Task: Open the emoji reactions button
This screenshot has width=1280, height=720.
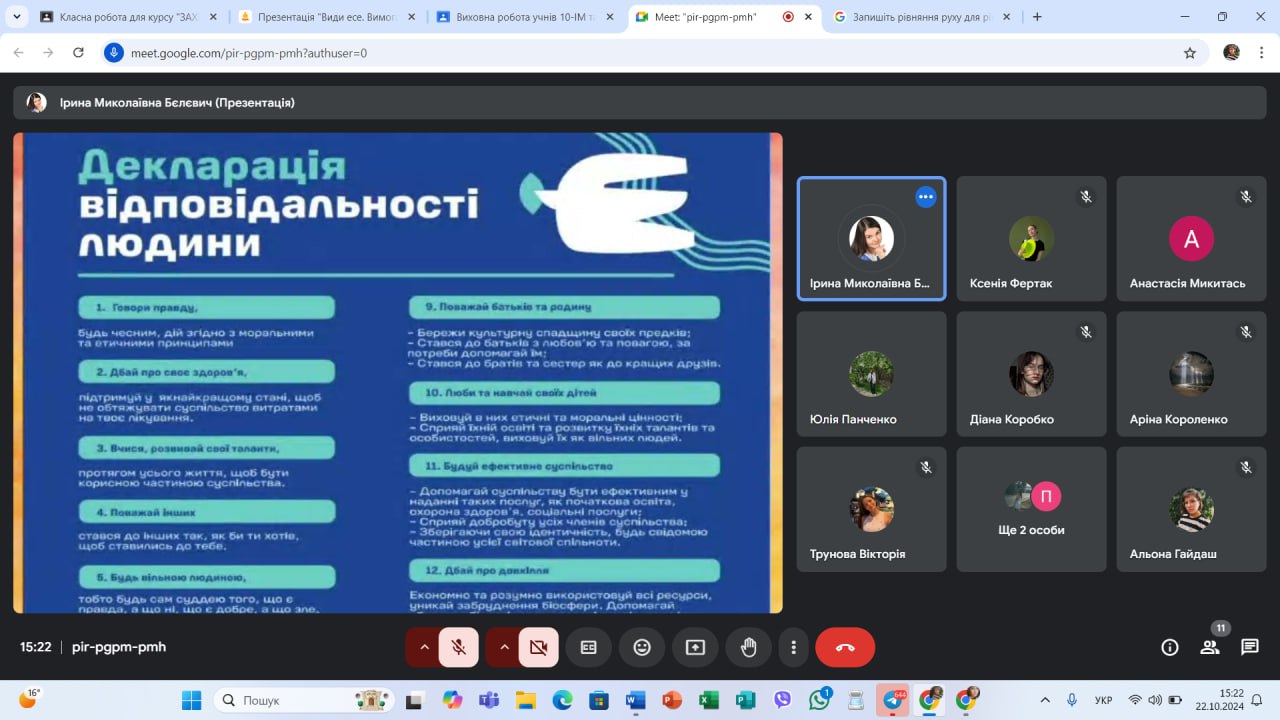Action: coord(642,647)
